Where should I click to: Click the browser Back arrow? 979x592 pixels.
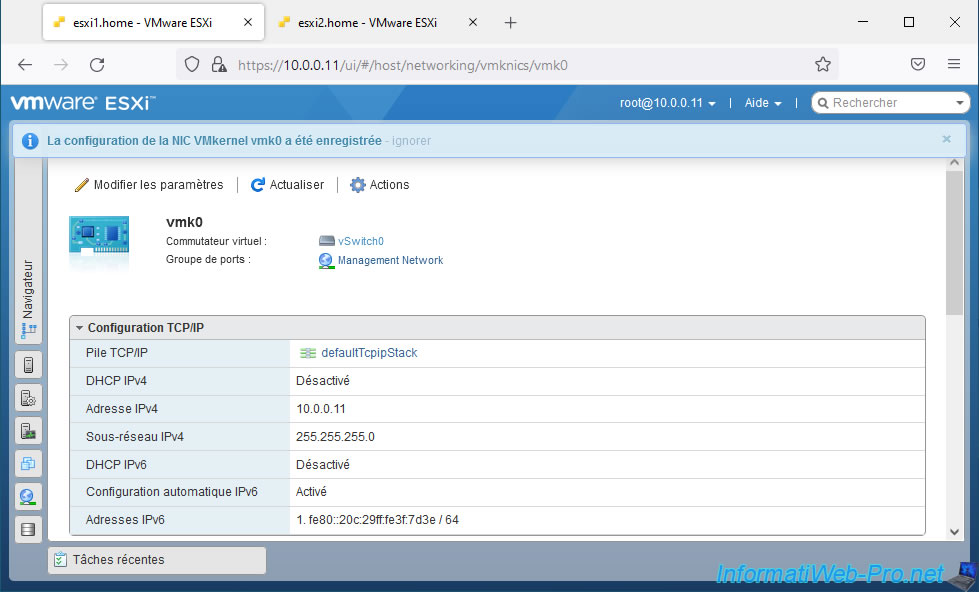pos(25,64)
